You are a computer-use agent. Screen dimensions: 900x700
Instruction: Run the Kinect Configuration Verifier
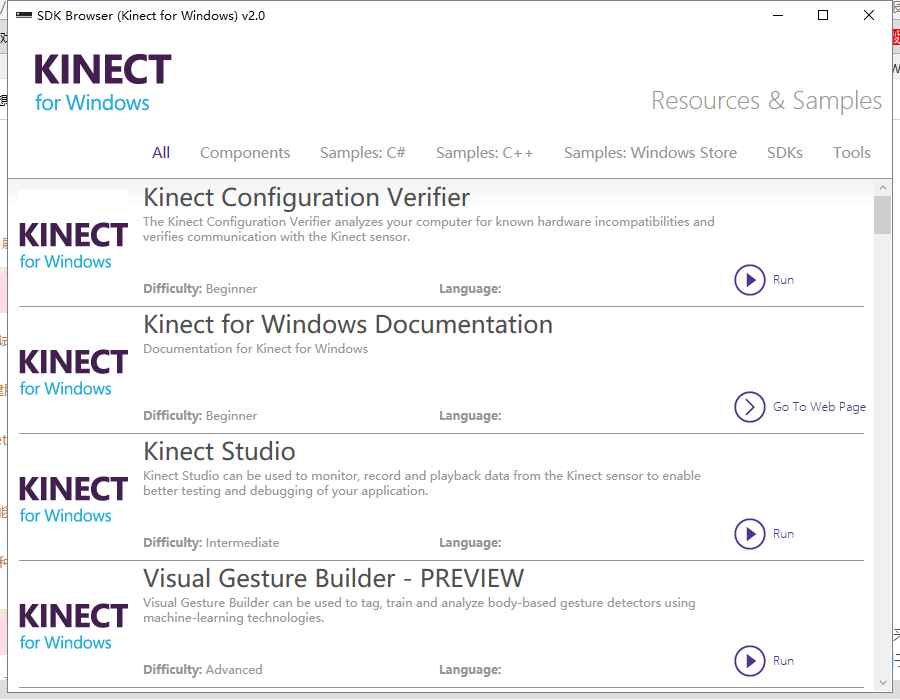pyautogui.click(x=750, y=280)
